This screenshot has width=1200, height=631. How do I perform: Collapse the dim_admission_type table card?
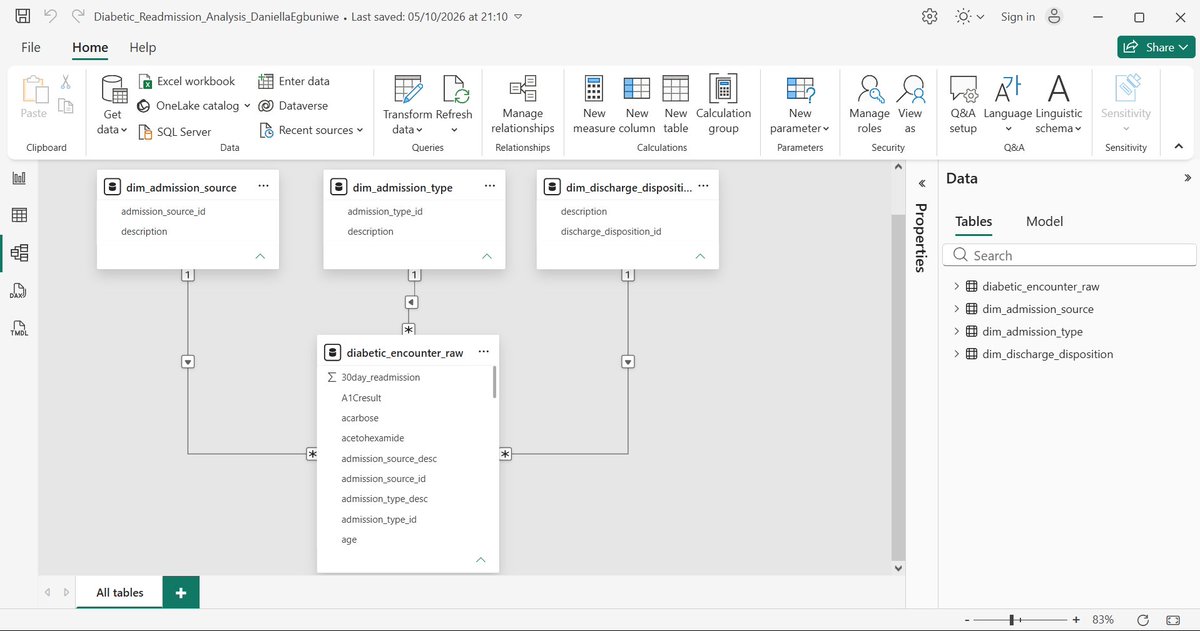click(487, 256)
